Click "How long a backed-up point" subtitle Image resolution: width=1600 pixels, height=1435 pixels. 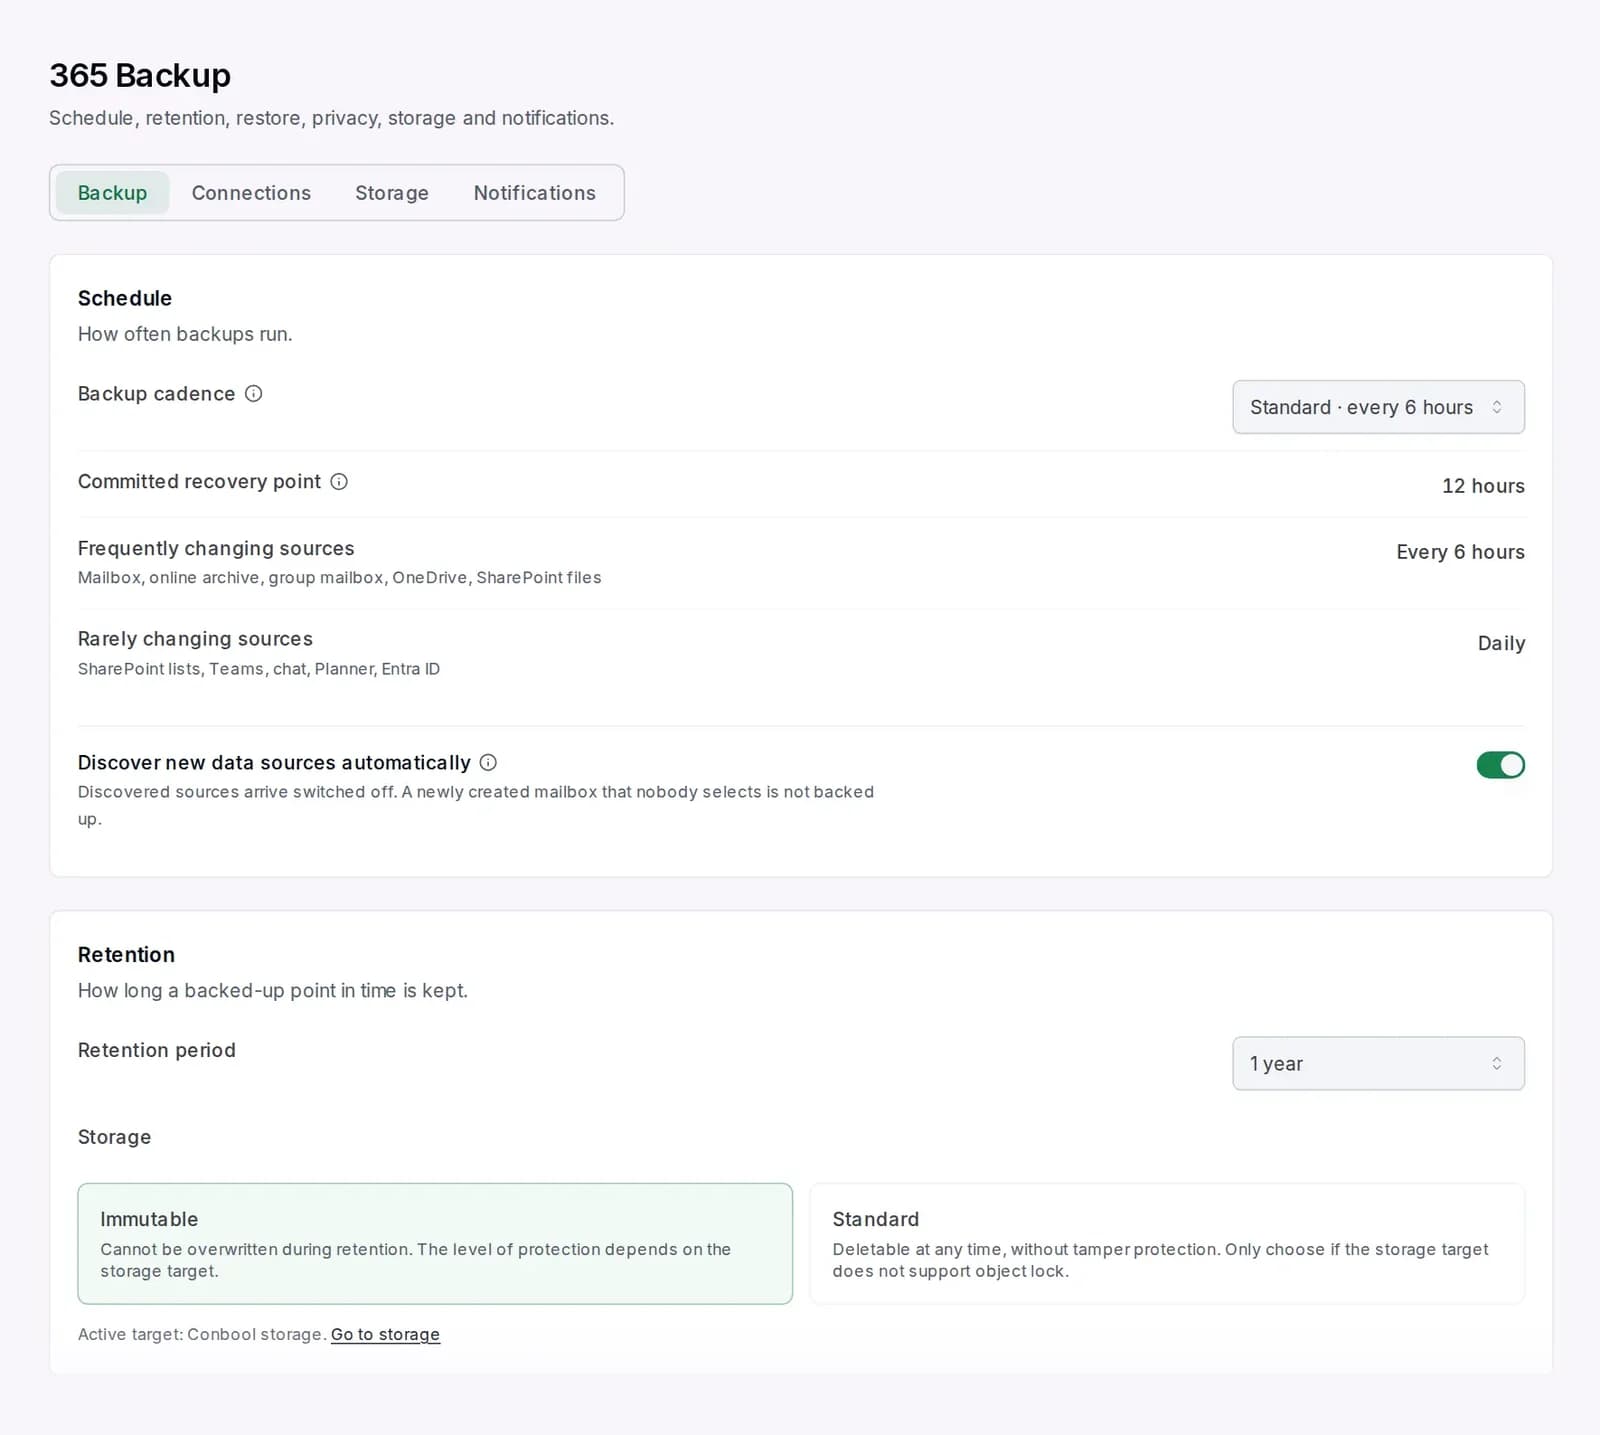[273, 991]
